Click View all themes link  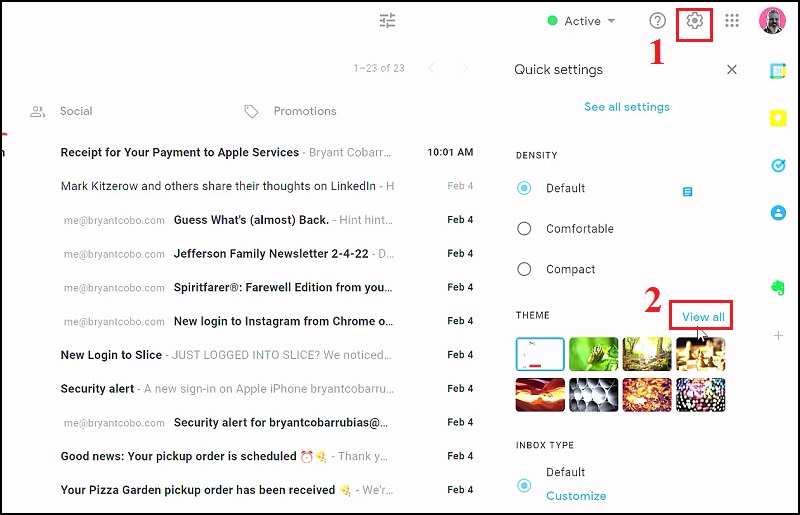[x=703, y=317]
